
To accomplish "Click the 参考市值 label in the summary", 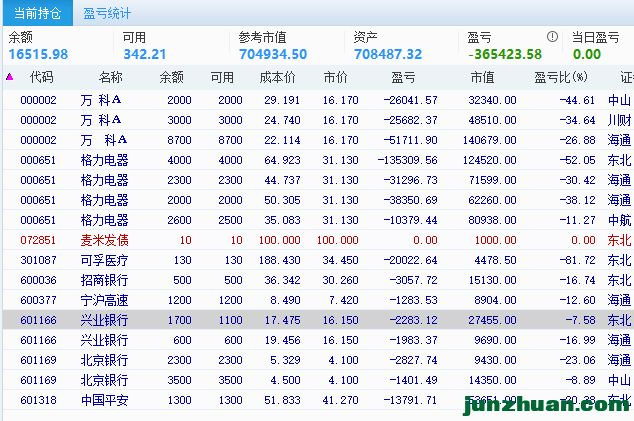I will click(x=262, y=37).
